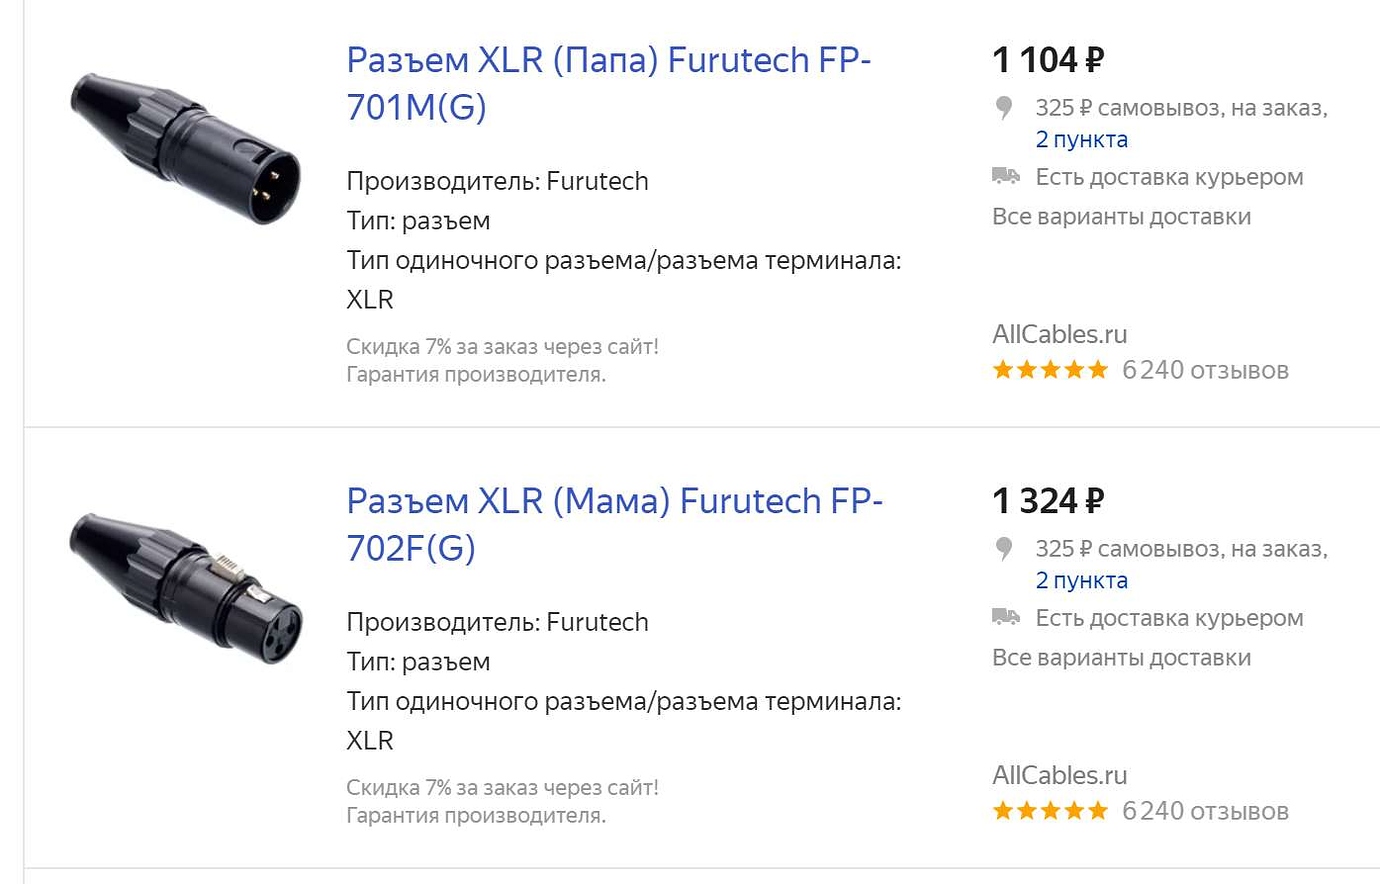Click the star rating in the second listing
Image resolution: width=1380 pixels, height=884 pixels.
[1050, 811]
